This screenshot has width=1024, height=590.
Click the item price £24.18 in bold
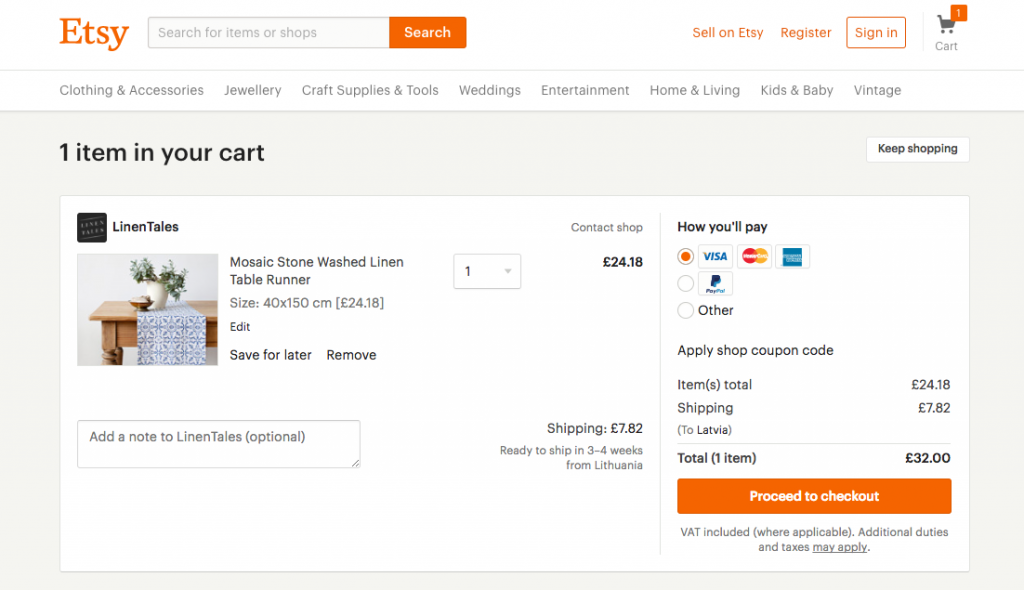622,262
